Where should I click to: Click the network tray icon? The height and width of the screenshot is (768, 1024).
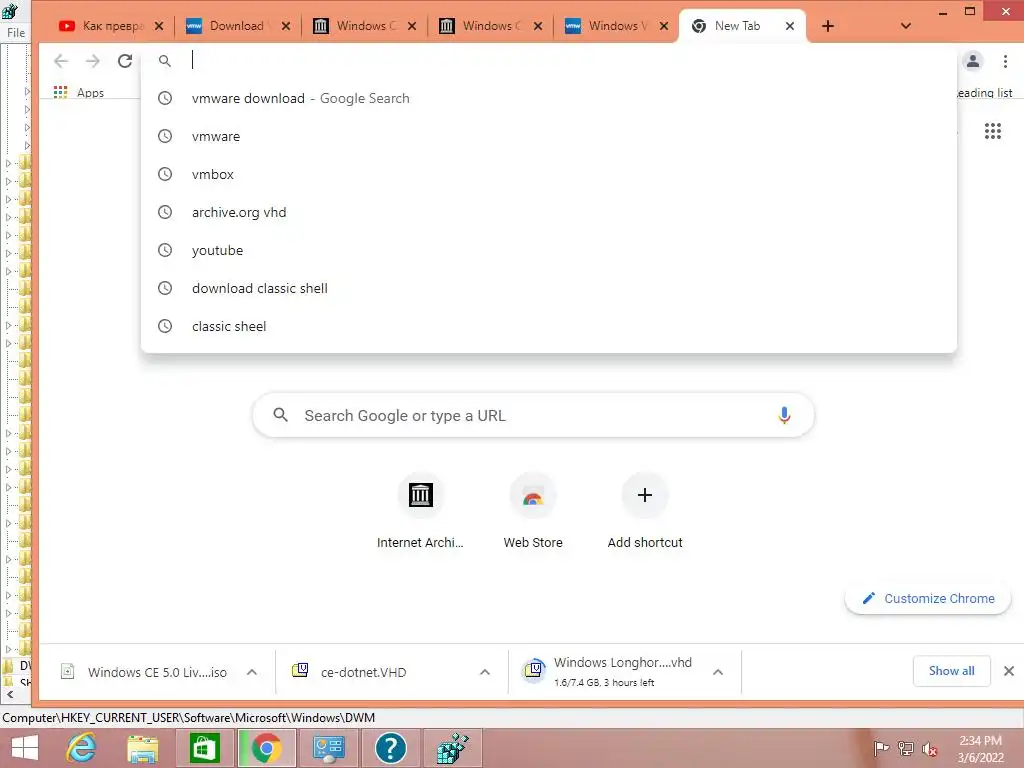pos(906,748)
